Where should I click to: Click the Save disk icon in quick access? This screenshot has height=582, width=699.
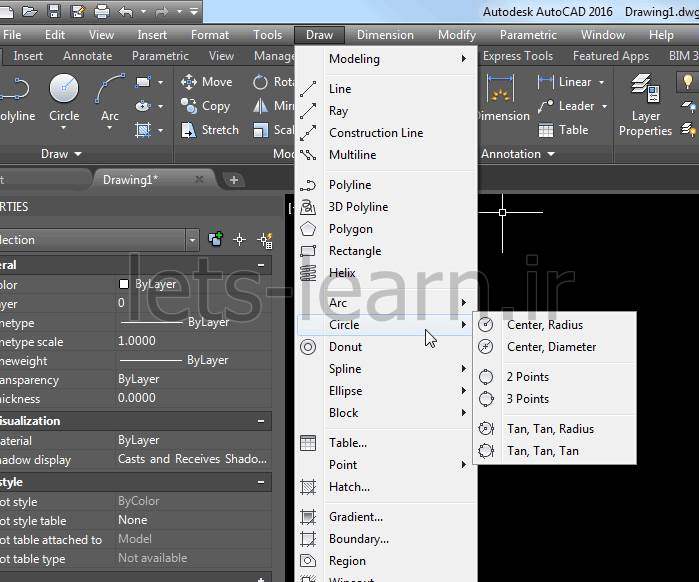(54, 11)
